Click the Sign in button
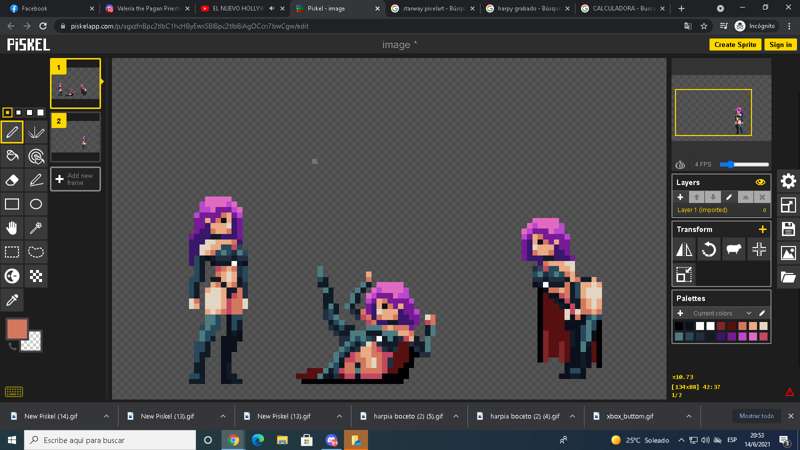This screenshot has width=800, height=450. 781,45
